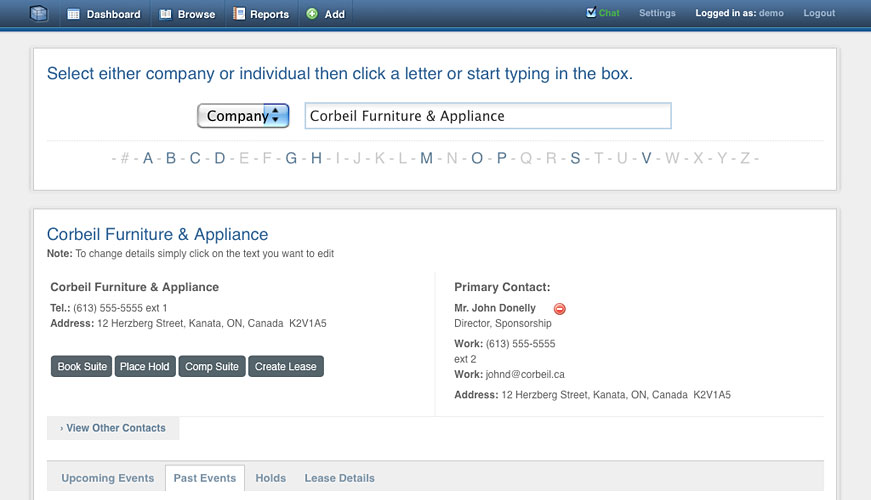Edit the company address under Tel.
Image resolution: width=871 pixels, height=500 pixels.
point(188,323)
